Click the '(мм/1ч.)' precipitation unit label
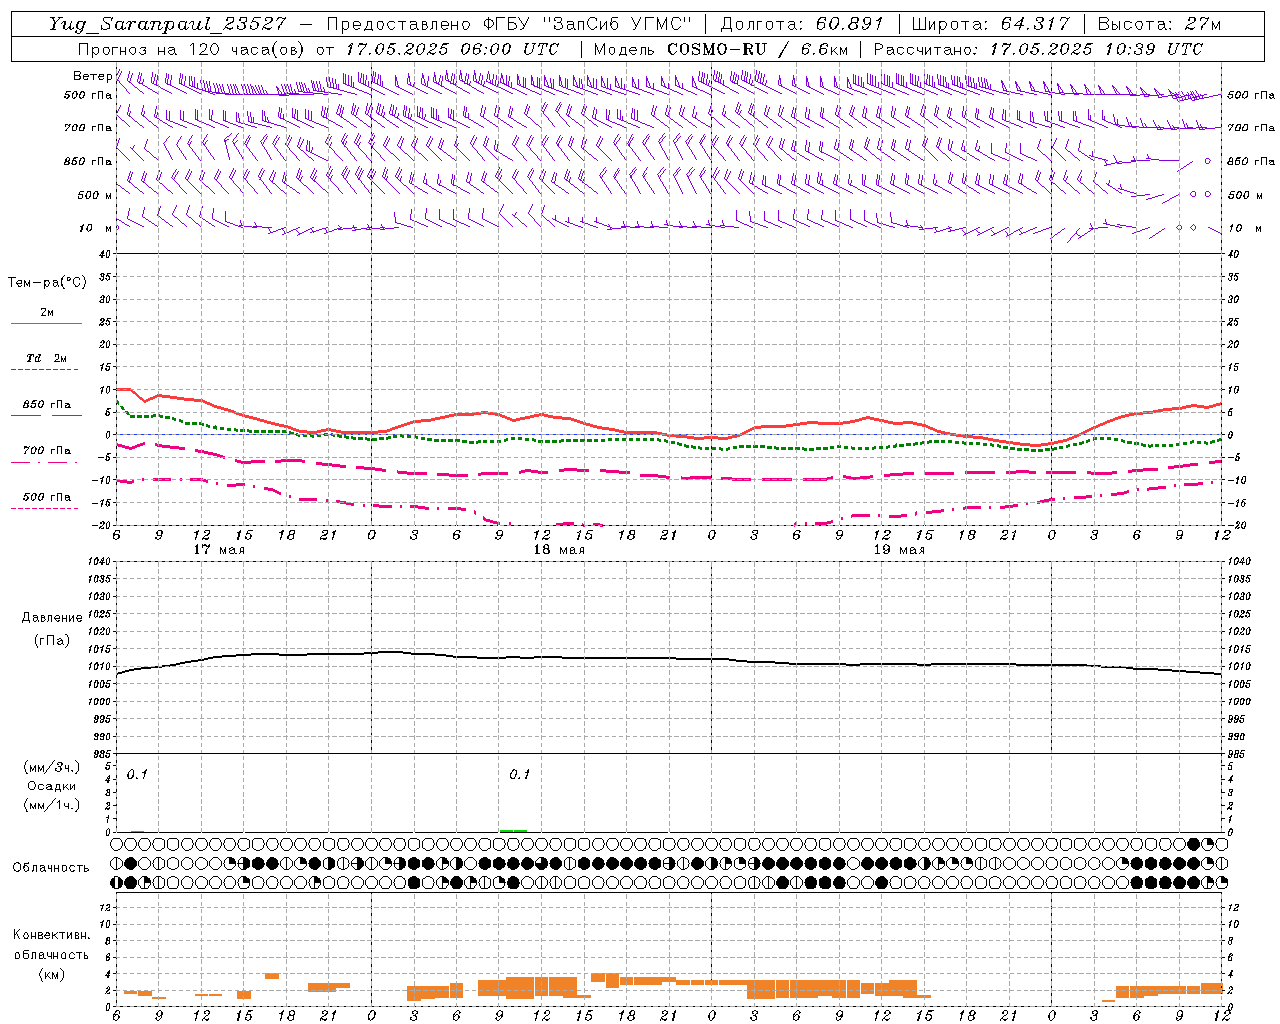The width and height of the screenshot is (1280, 1024). (52, 805)
